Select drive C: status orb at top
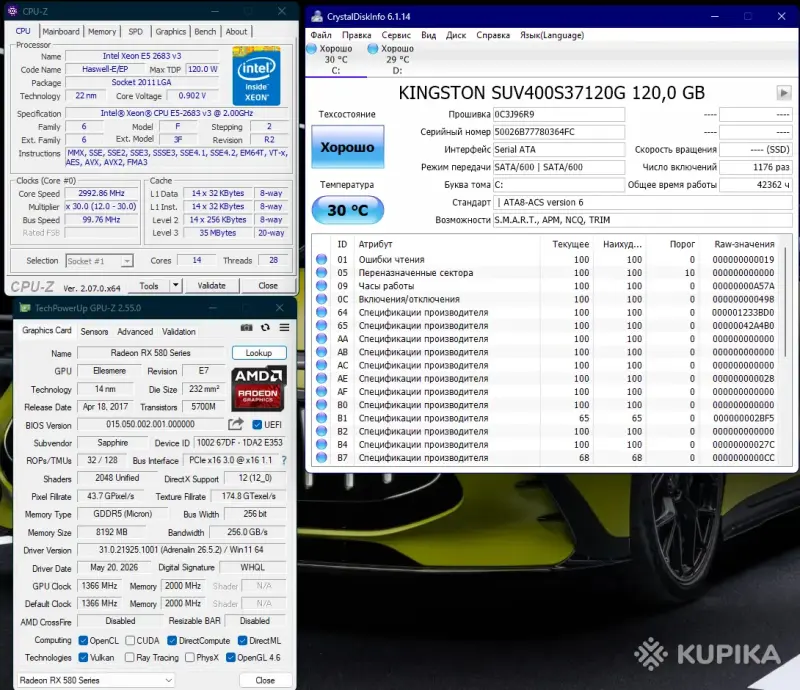 pos(311,48)
